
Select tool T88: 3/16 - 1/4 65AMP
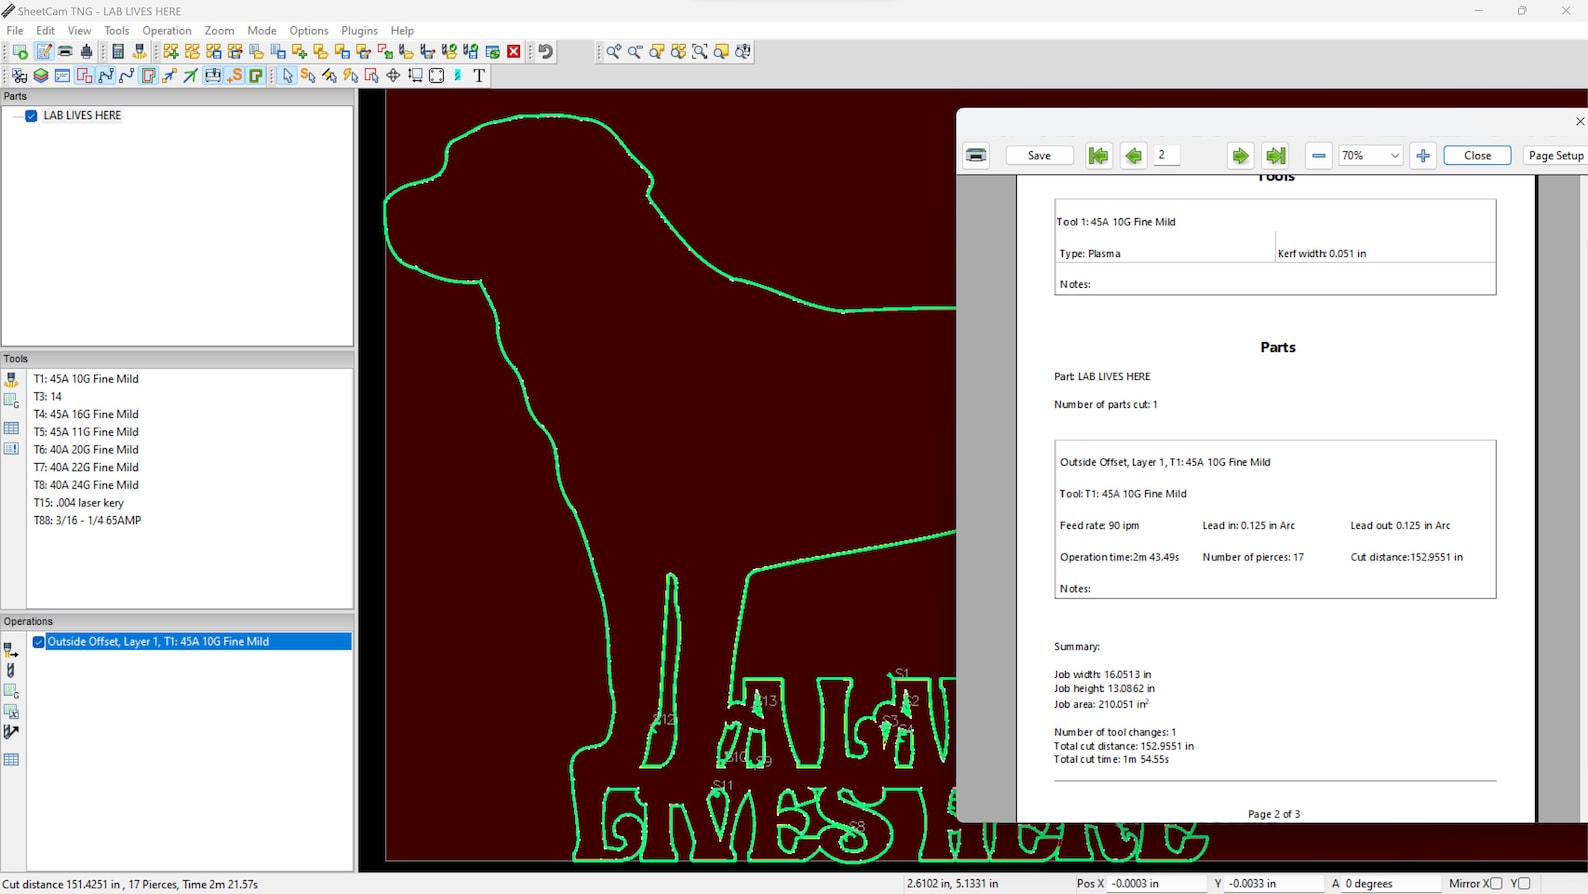click(87, 521)
